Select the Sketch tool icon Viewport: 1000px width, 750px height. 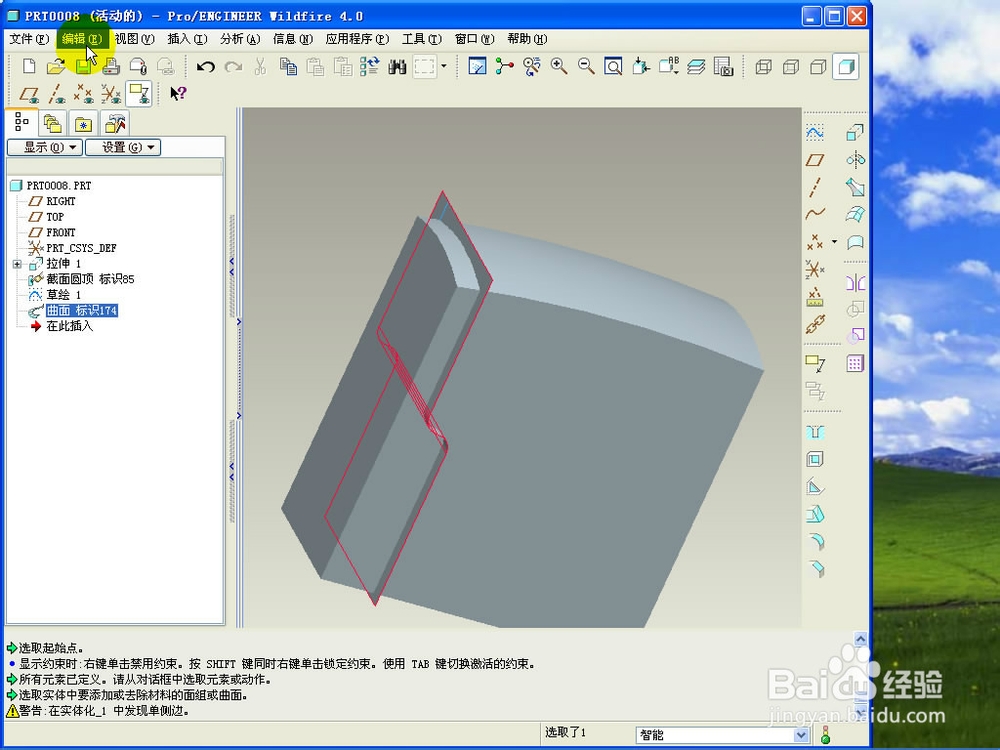[x=814, y=133]
